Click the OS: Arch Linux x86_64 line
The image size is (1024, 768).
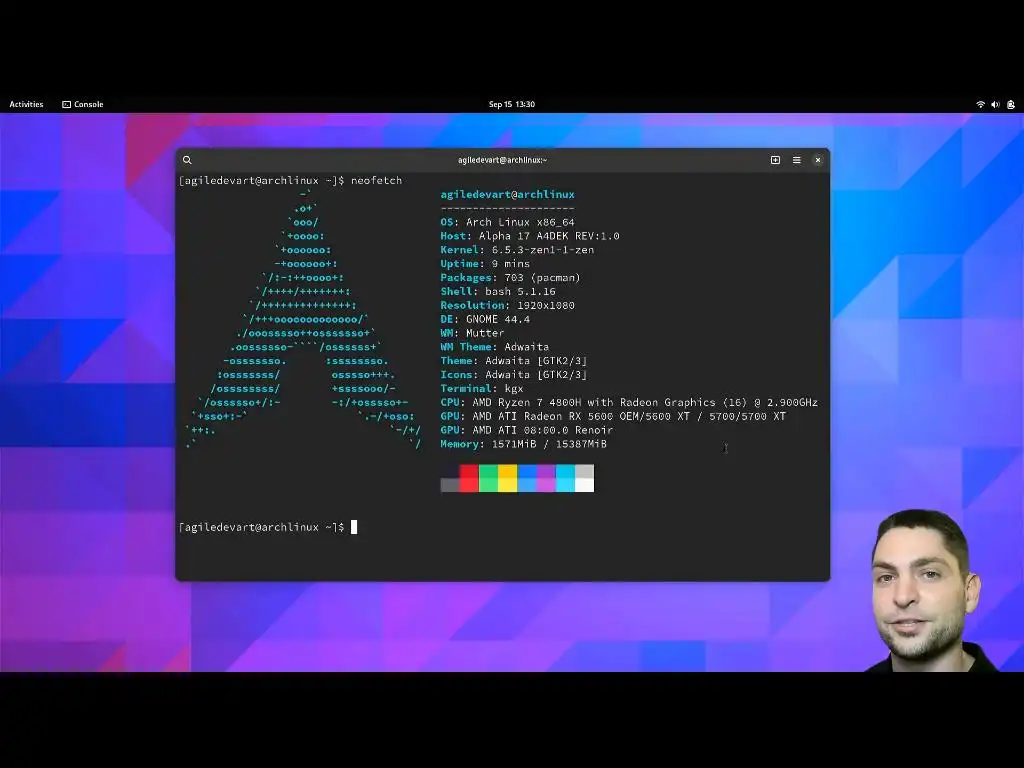click(507, 222)
